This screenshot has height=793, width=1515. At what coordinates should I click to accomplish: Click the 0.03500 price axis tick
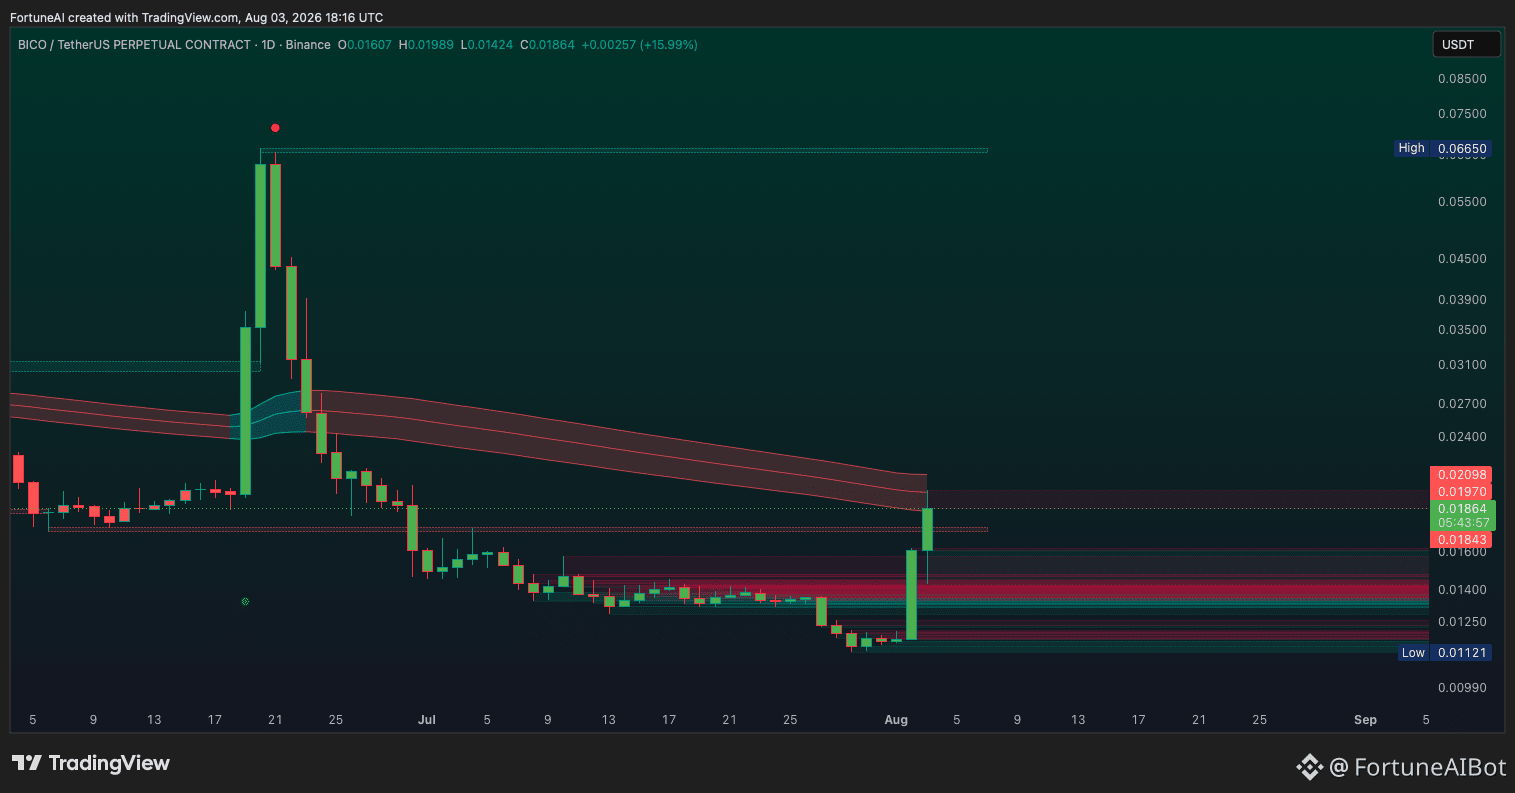pos(1462,329)
